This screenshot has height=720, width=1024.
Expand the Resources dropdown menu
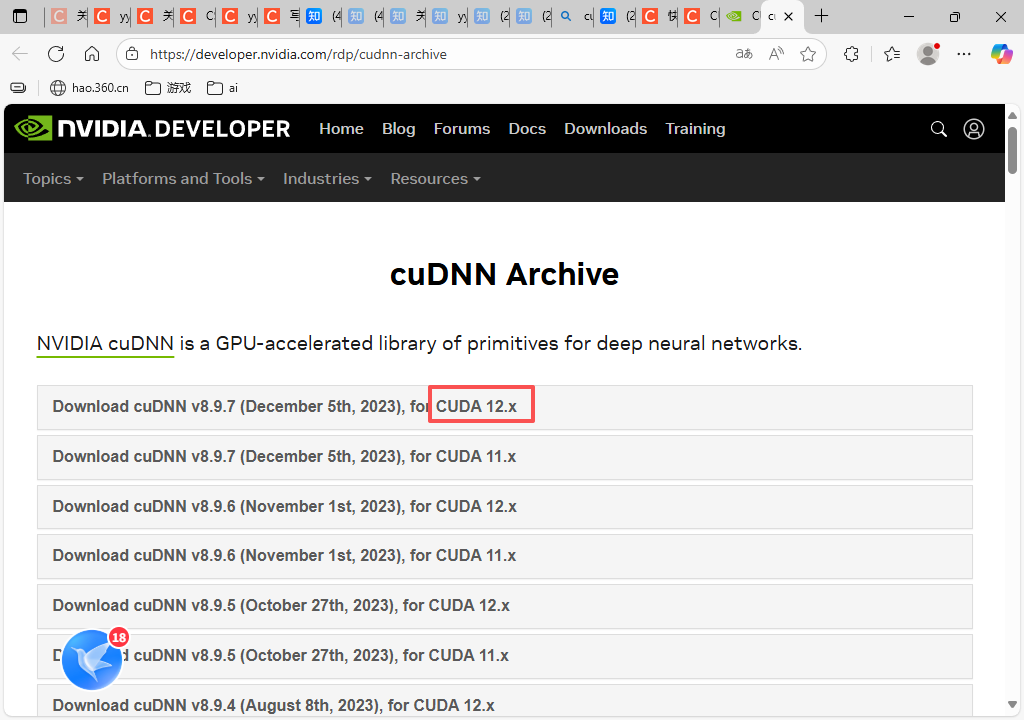436,178
